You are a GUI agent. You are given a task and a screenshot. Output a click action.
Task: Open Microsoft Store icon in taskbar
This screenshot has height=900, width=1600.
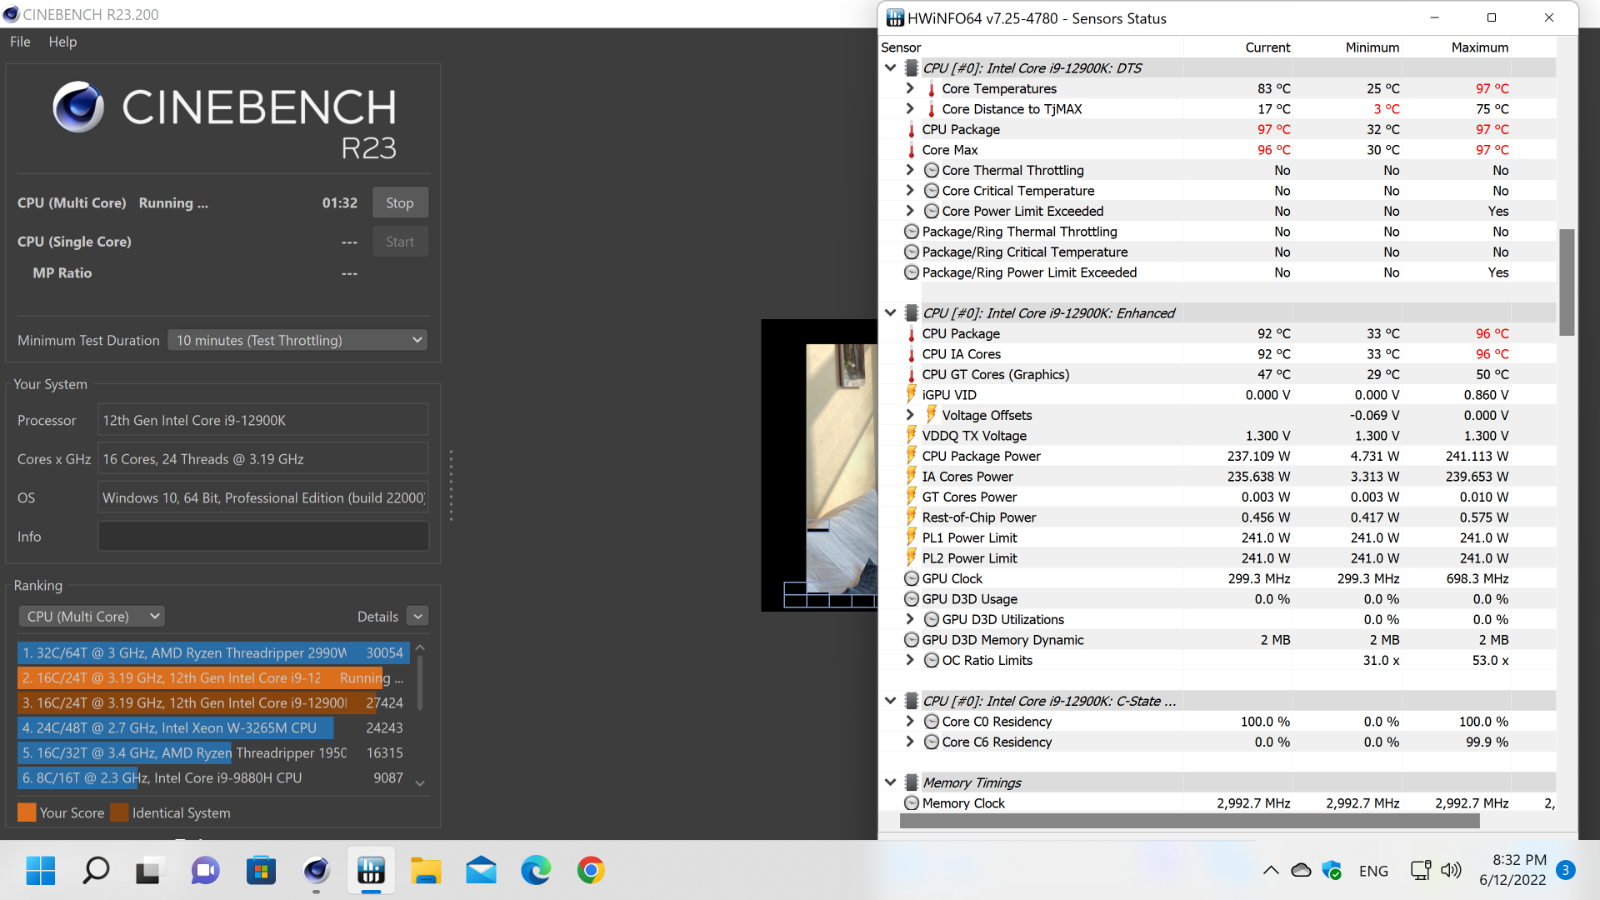coord(261,871)
